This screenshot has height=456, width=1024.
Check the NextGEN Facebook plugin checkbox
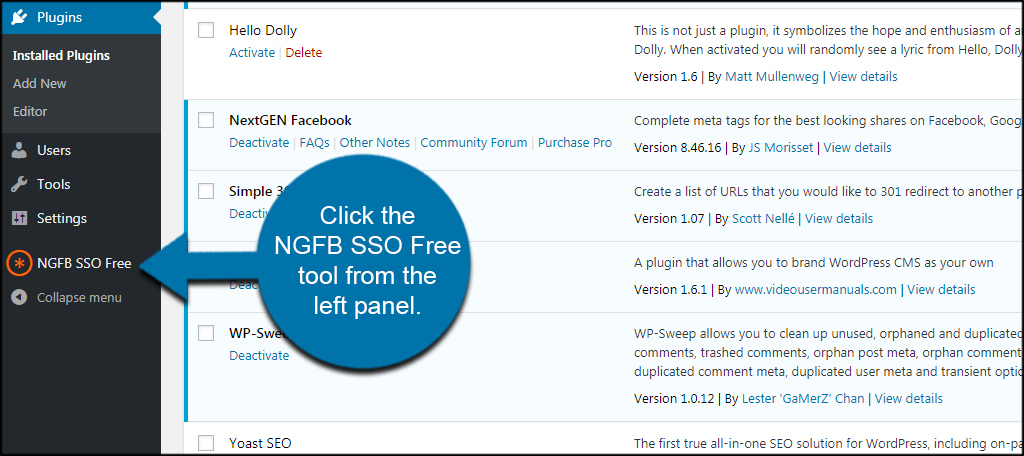(x=206, y=120)
